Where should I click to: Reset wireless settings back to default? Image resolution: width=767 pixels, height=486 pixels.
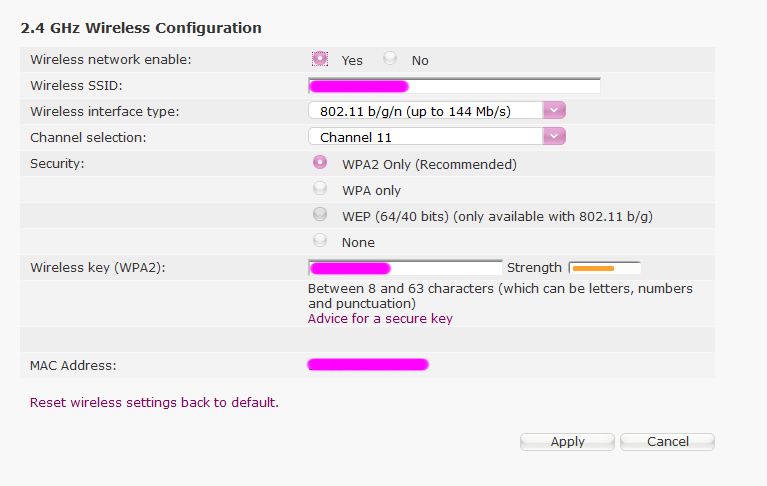[x=154, y=403]
